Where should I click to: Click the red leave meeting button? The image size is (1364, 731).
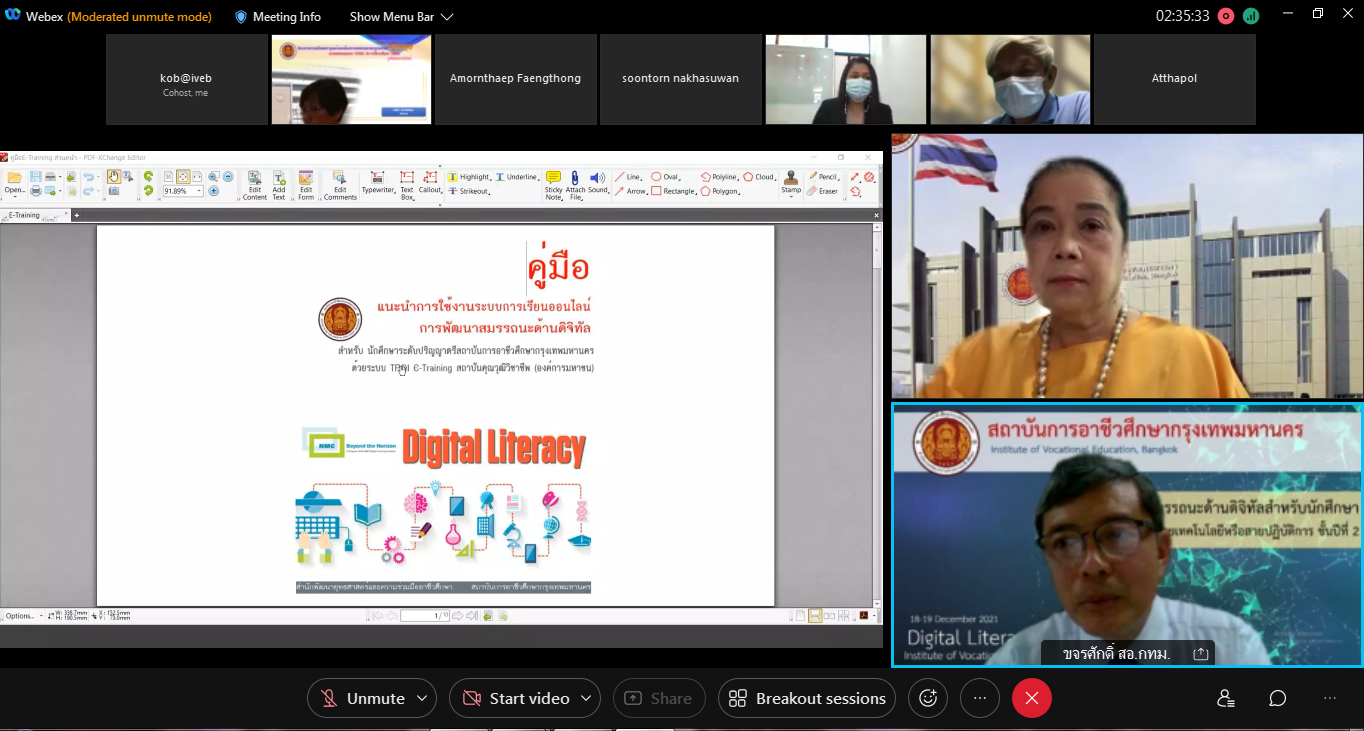click(x=1031, y=698)
